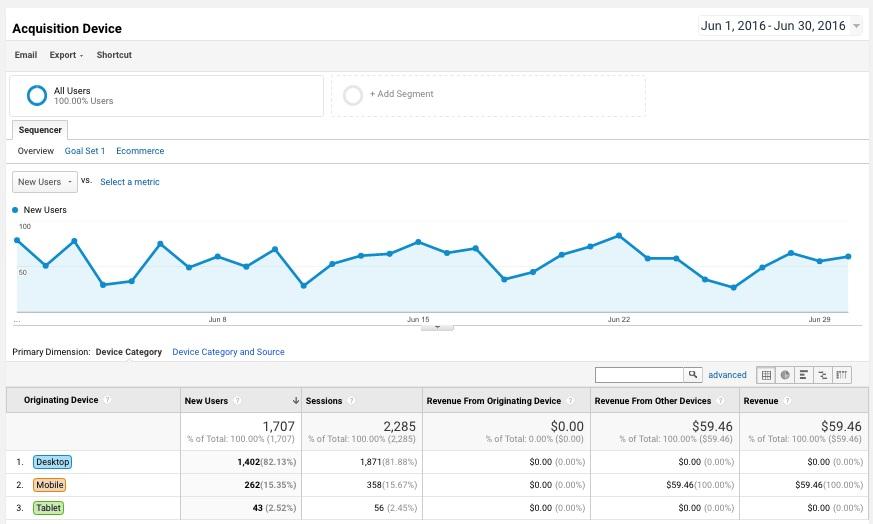Click help icon beside Sessions column header

[352, 401]
